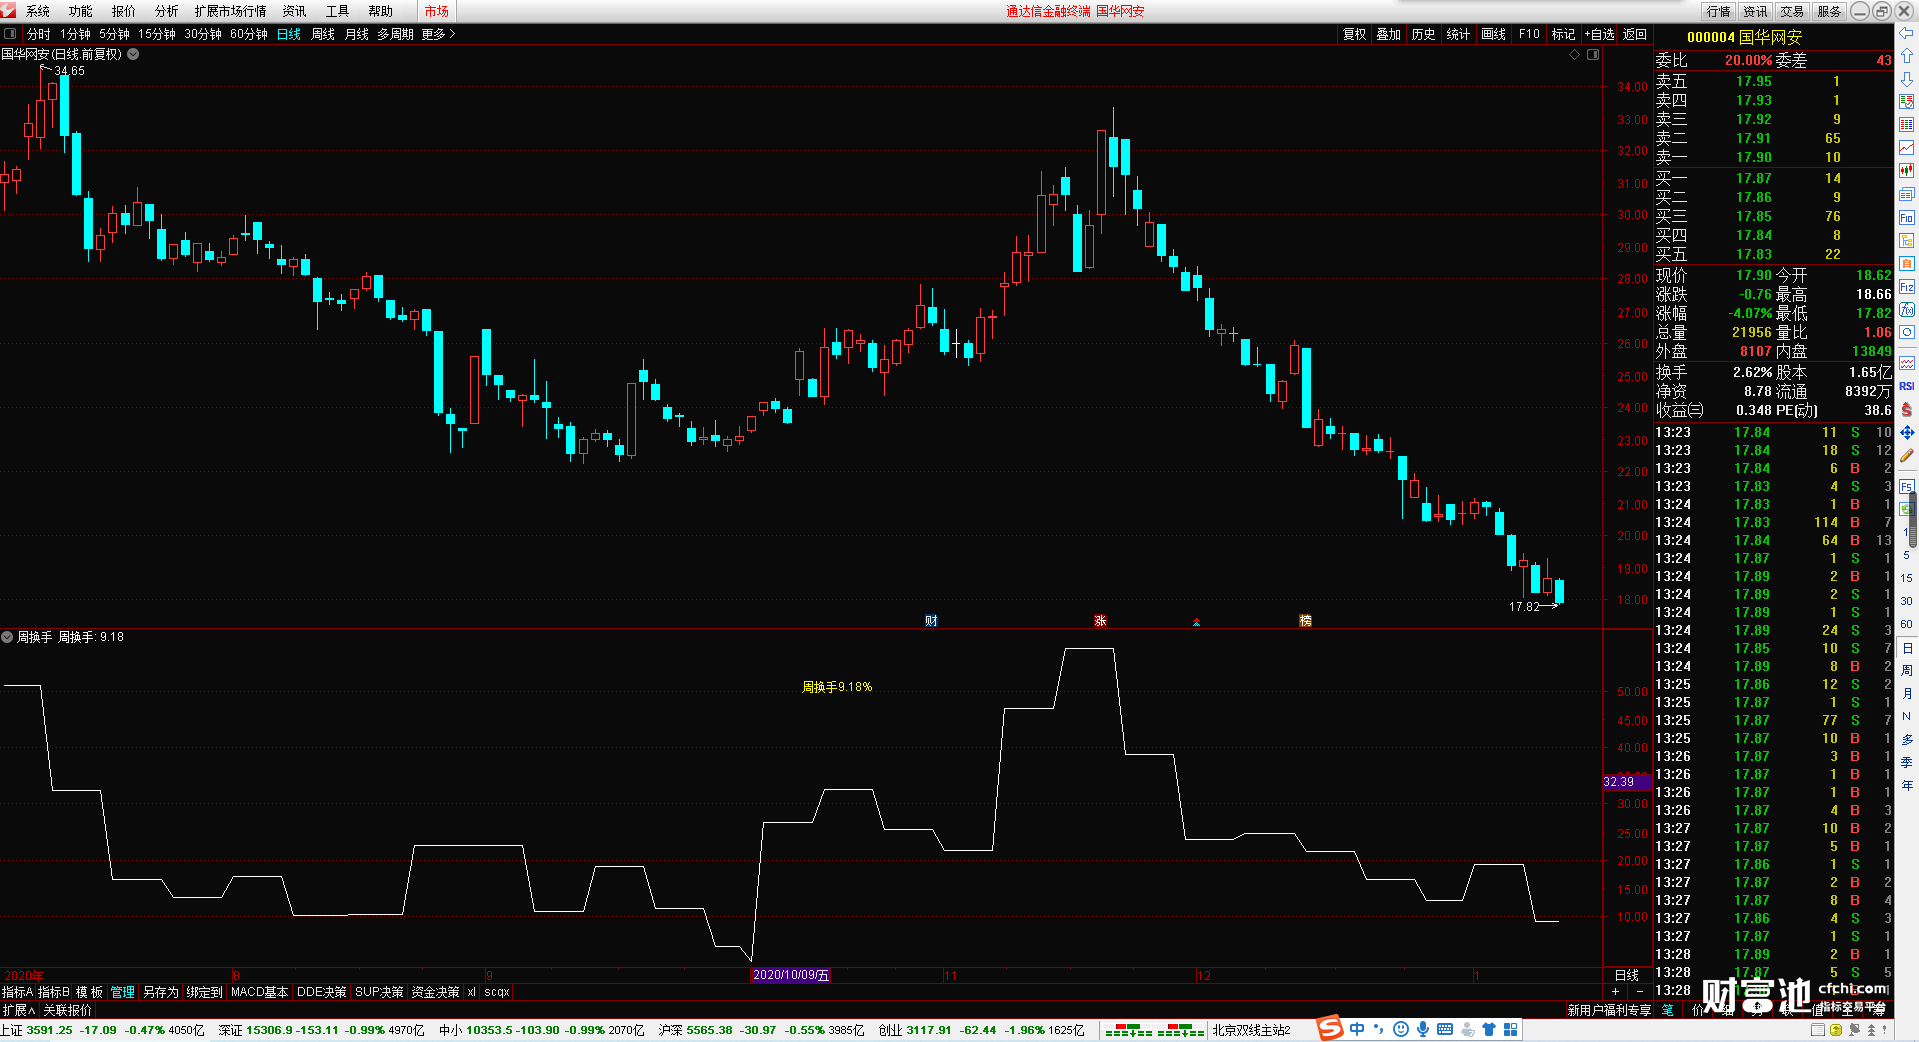Image resolution: width=1919 pixels, height=1042 pixels.
Task: Open the quote grid table icon in right sidebar
Action: pyautogui.click(x=1906, y=124)
